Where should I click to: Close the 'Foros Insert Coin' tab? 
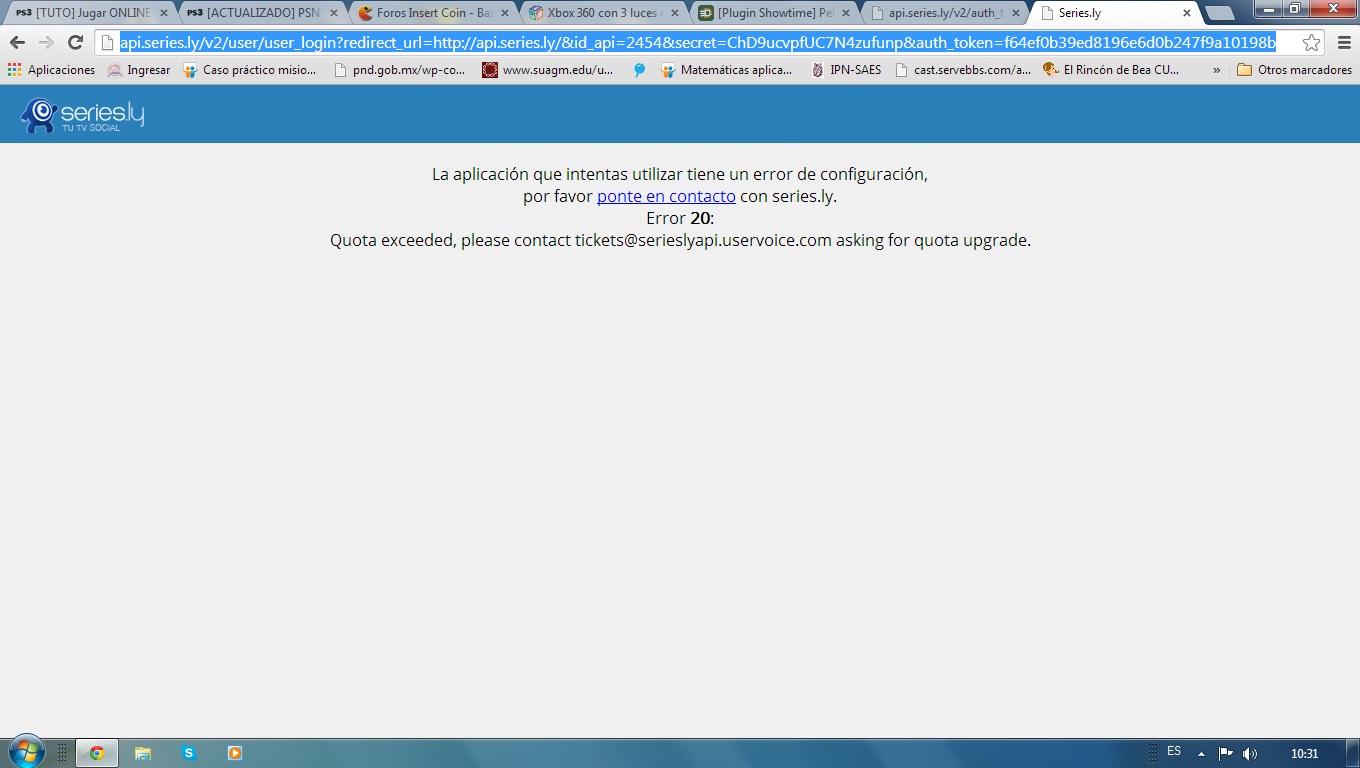504,14
